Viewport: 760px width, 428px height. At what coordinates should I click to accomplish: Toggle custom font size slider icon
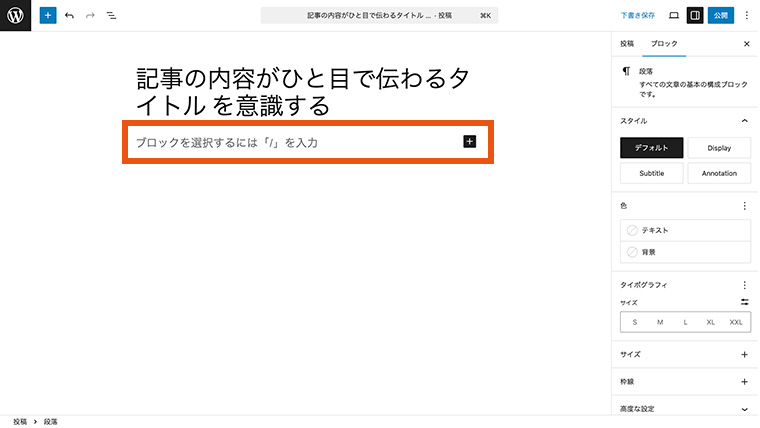click(744, 302)
